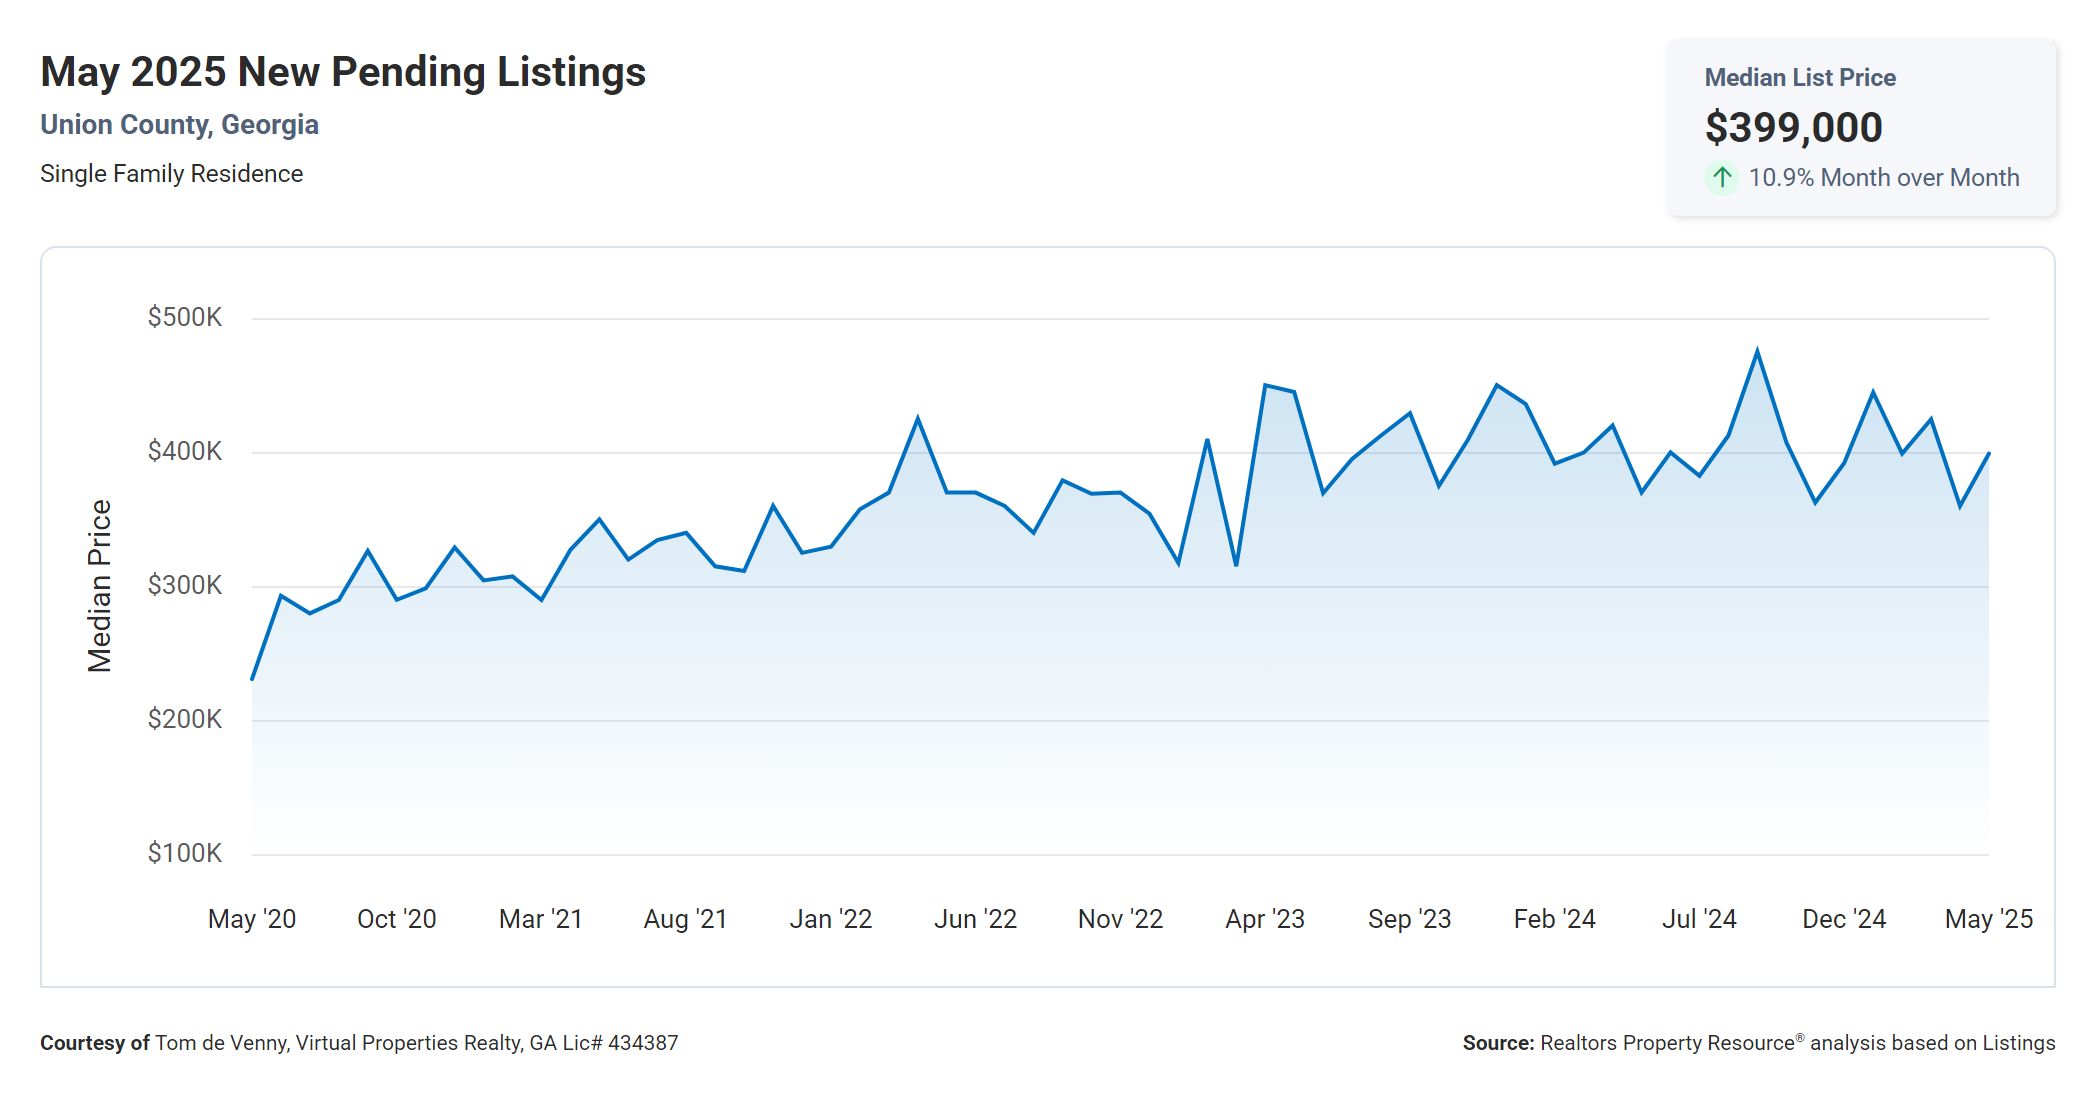The width and height of the screenshot is (2096, 1100).
Task: Click the Jan '22 x-axis label
Action: [x=830, y=918]
